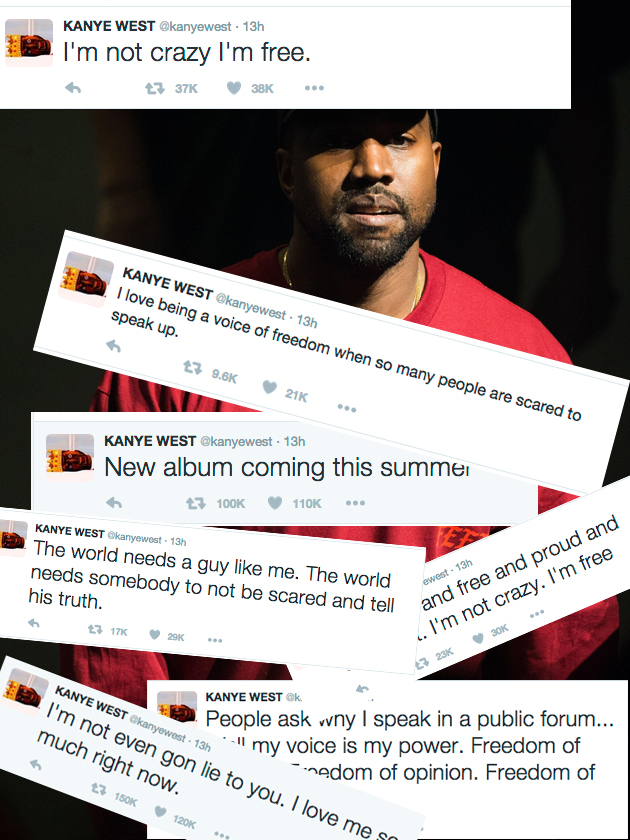The height and width of the screenshot is (840, 630).
Task: Open avatar thumbnail on "I'm not crazy" tweet
Action: tap(29, 42)
